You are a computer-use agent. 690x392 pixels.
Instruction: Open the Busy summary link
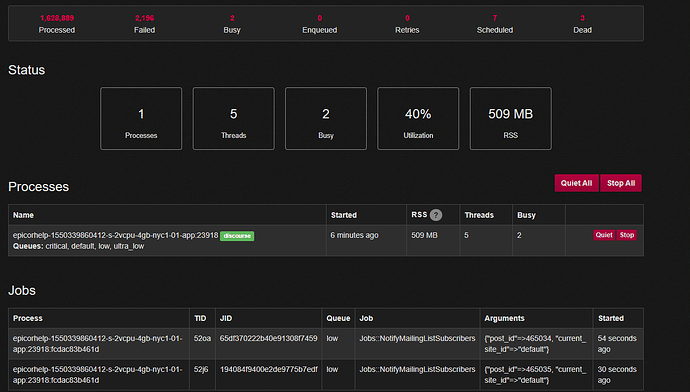point(232,24)
